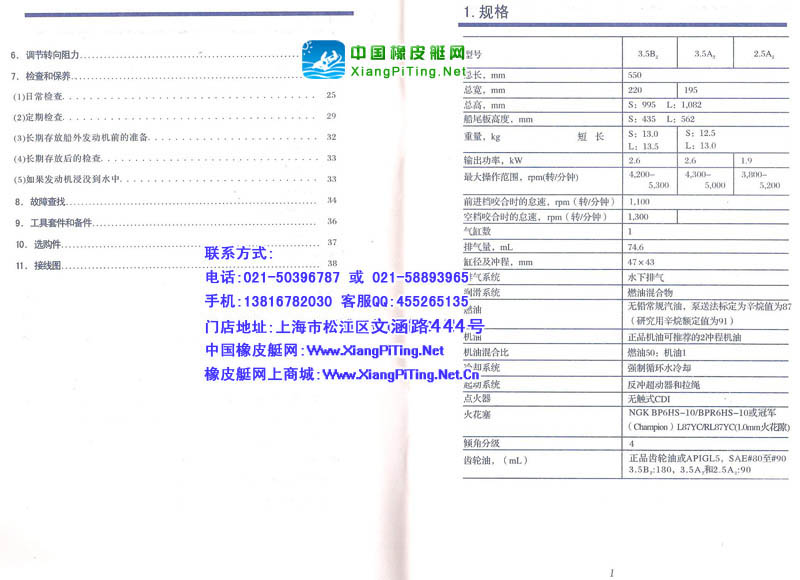Select contents entry '8. 故障查找'
Image resolution: width=800 pixels, height=580 pixels.
tap(40, 202)
